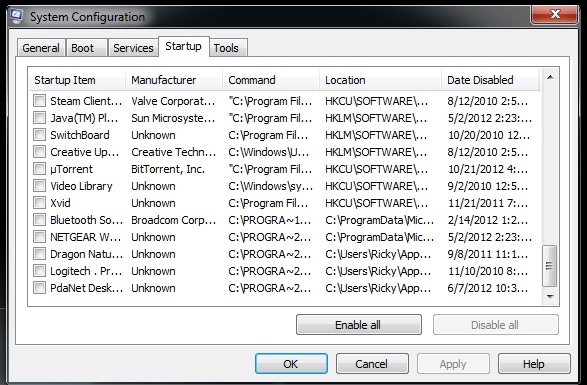Screen dimensions: 587x385
Task: Click the '2/14/2012 1:2...' date cell
Action: [x=488, y=220]
